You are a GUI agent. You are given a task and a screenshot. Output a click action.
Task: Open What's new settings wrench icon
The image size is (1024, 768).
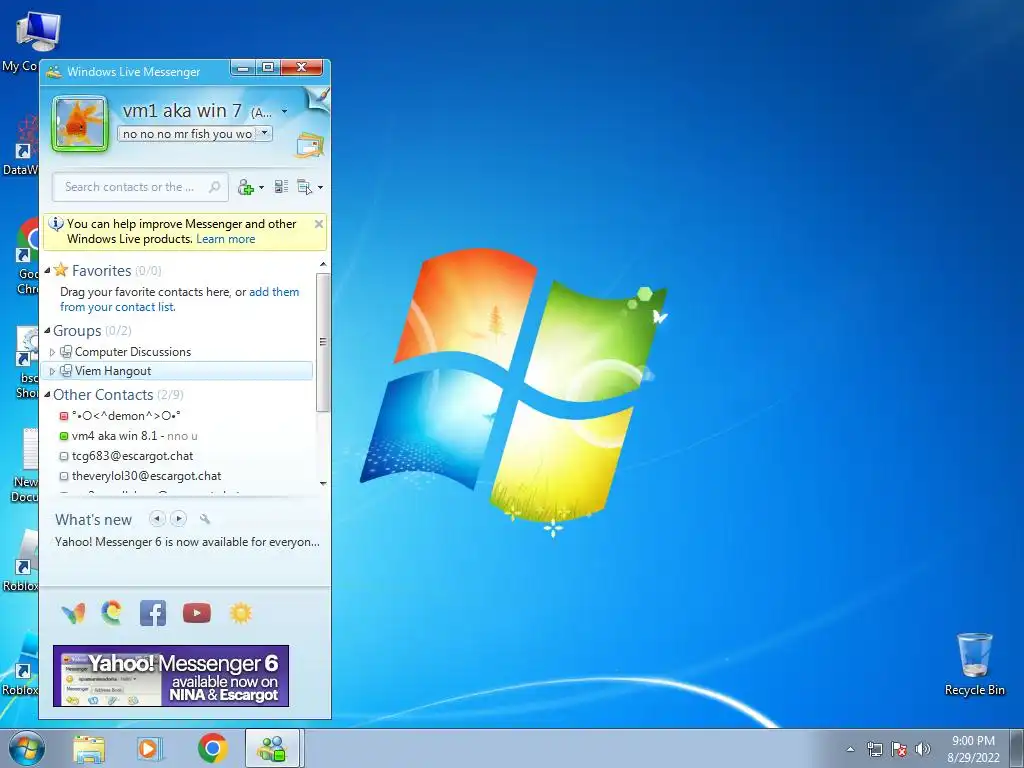tap(205, 519)
